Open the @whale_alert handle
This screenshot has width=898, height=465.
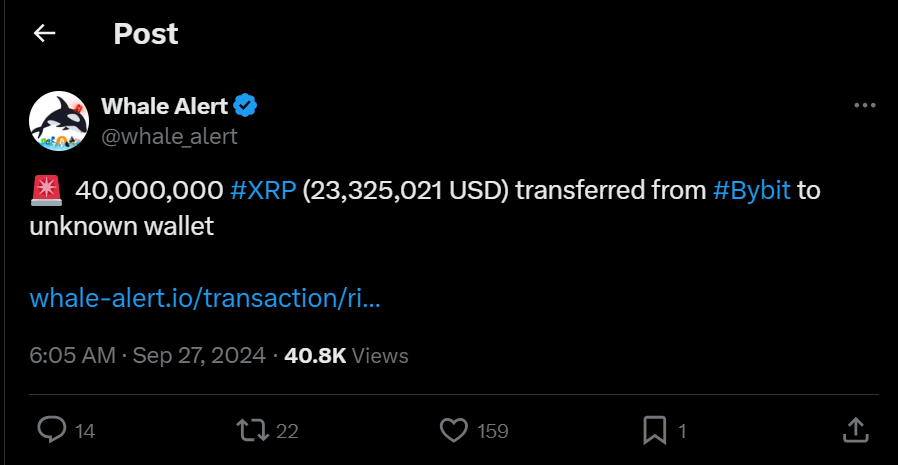(169, 135)
